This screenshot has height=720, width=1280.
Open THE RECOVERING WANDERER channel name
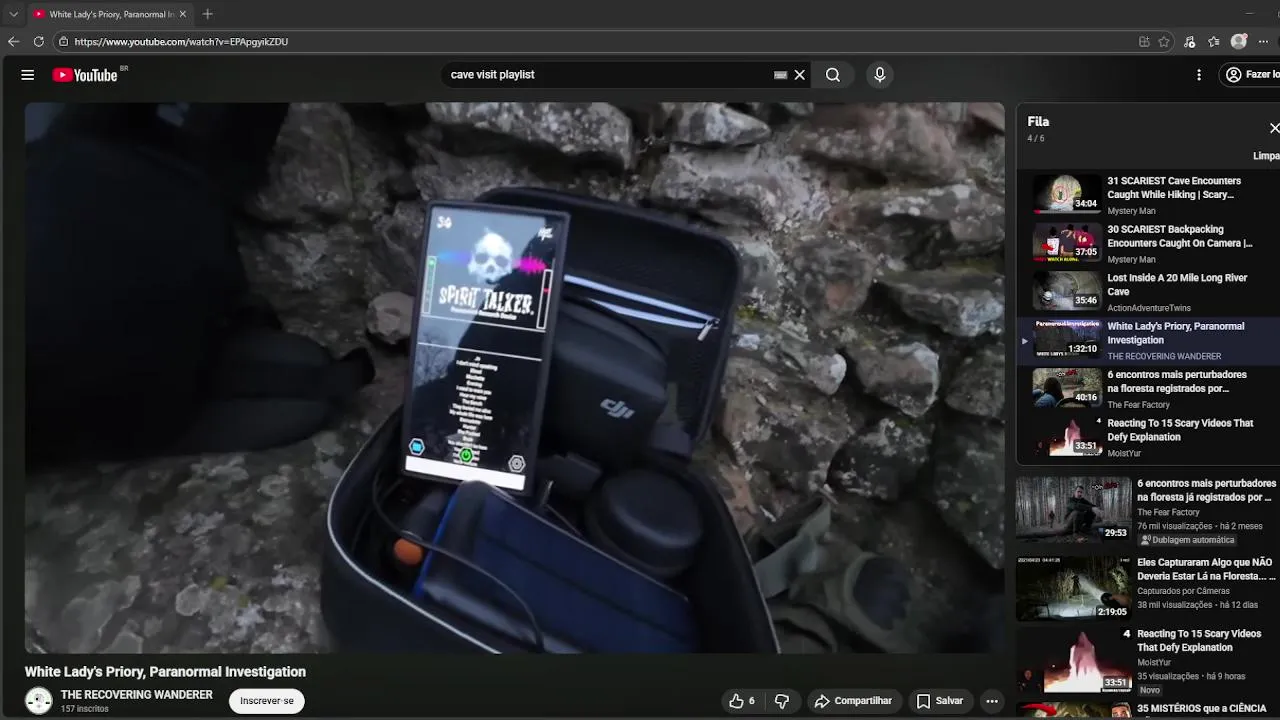click(x=137, y=695)
